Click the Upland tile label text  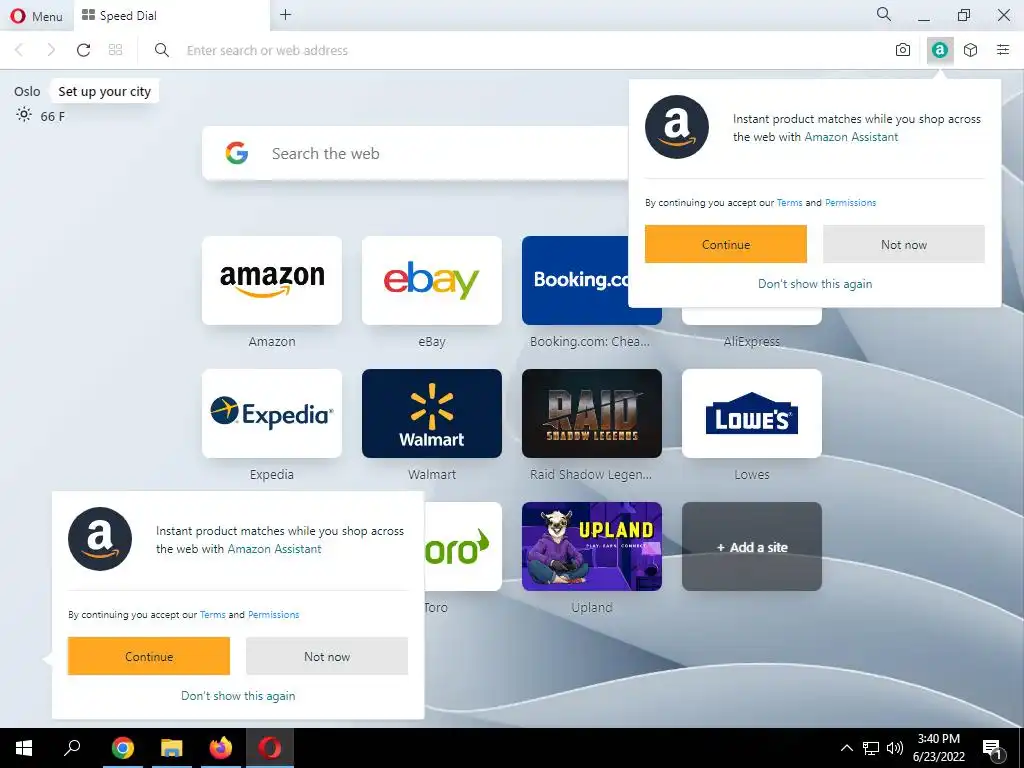(x=592, y=607)
